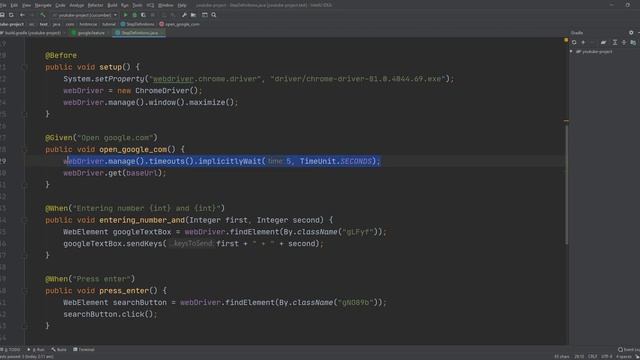Open the Build tool window button
The image size is (640, 360).
59,350
